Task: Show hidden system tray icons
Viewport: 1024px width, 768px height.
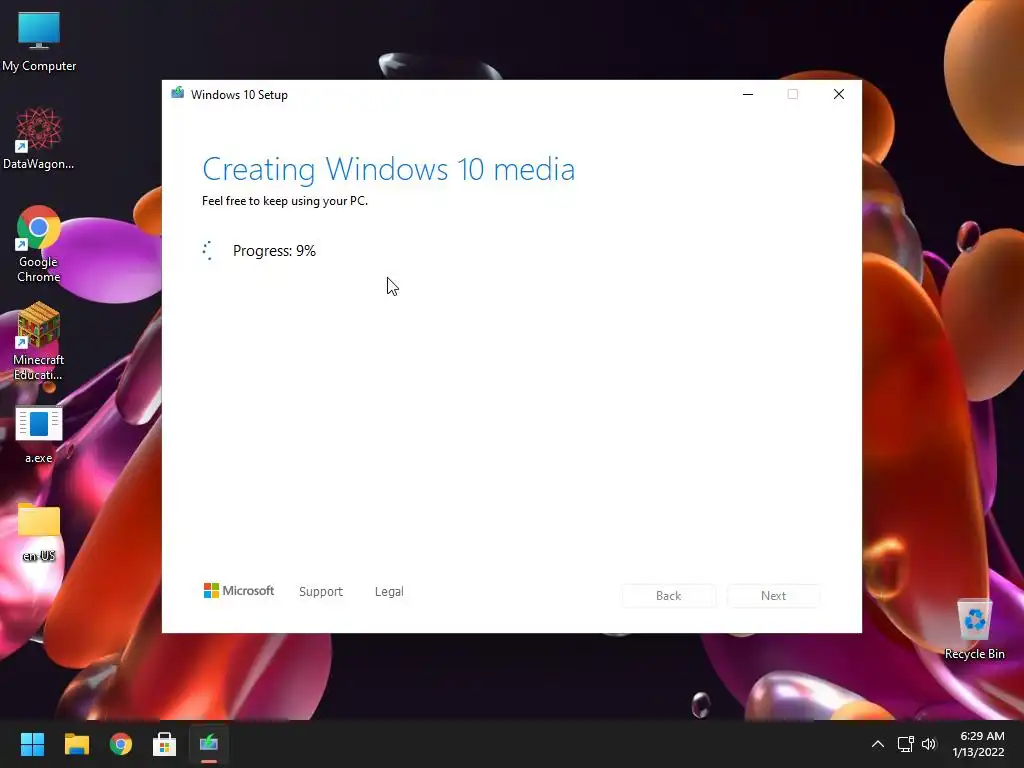Action: point(878,744)
